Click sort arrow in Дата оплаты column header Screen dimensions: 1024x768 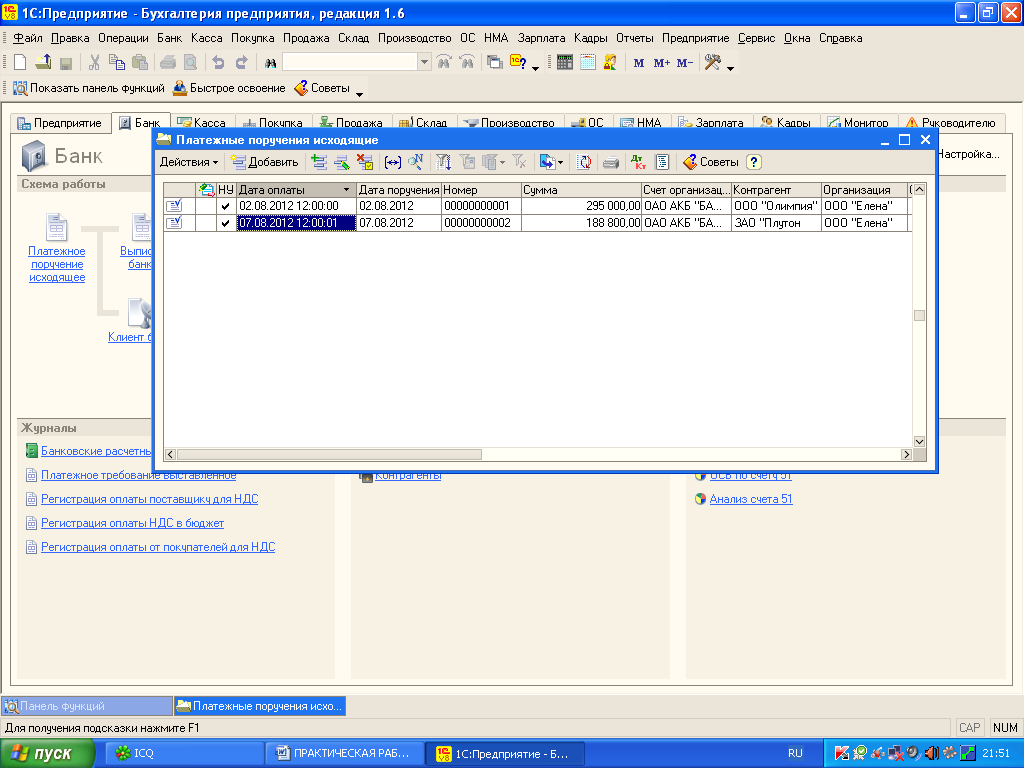pos(347,190)
